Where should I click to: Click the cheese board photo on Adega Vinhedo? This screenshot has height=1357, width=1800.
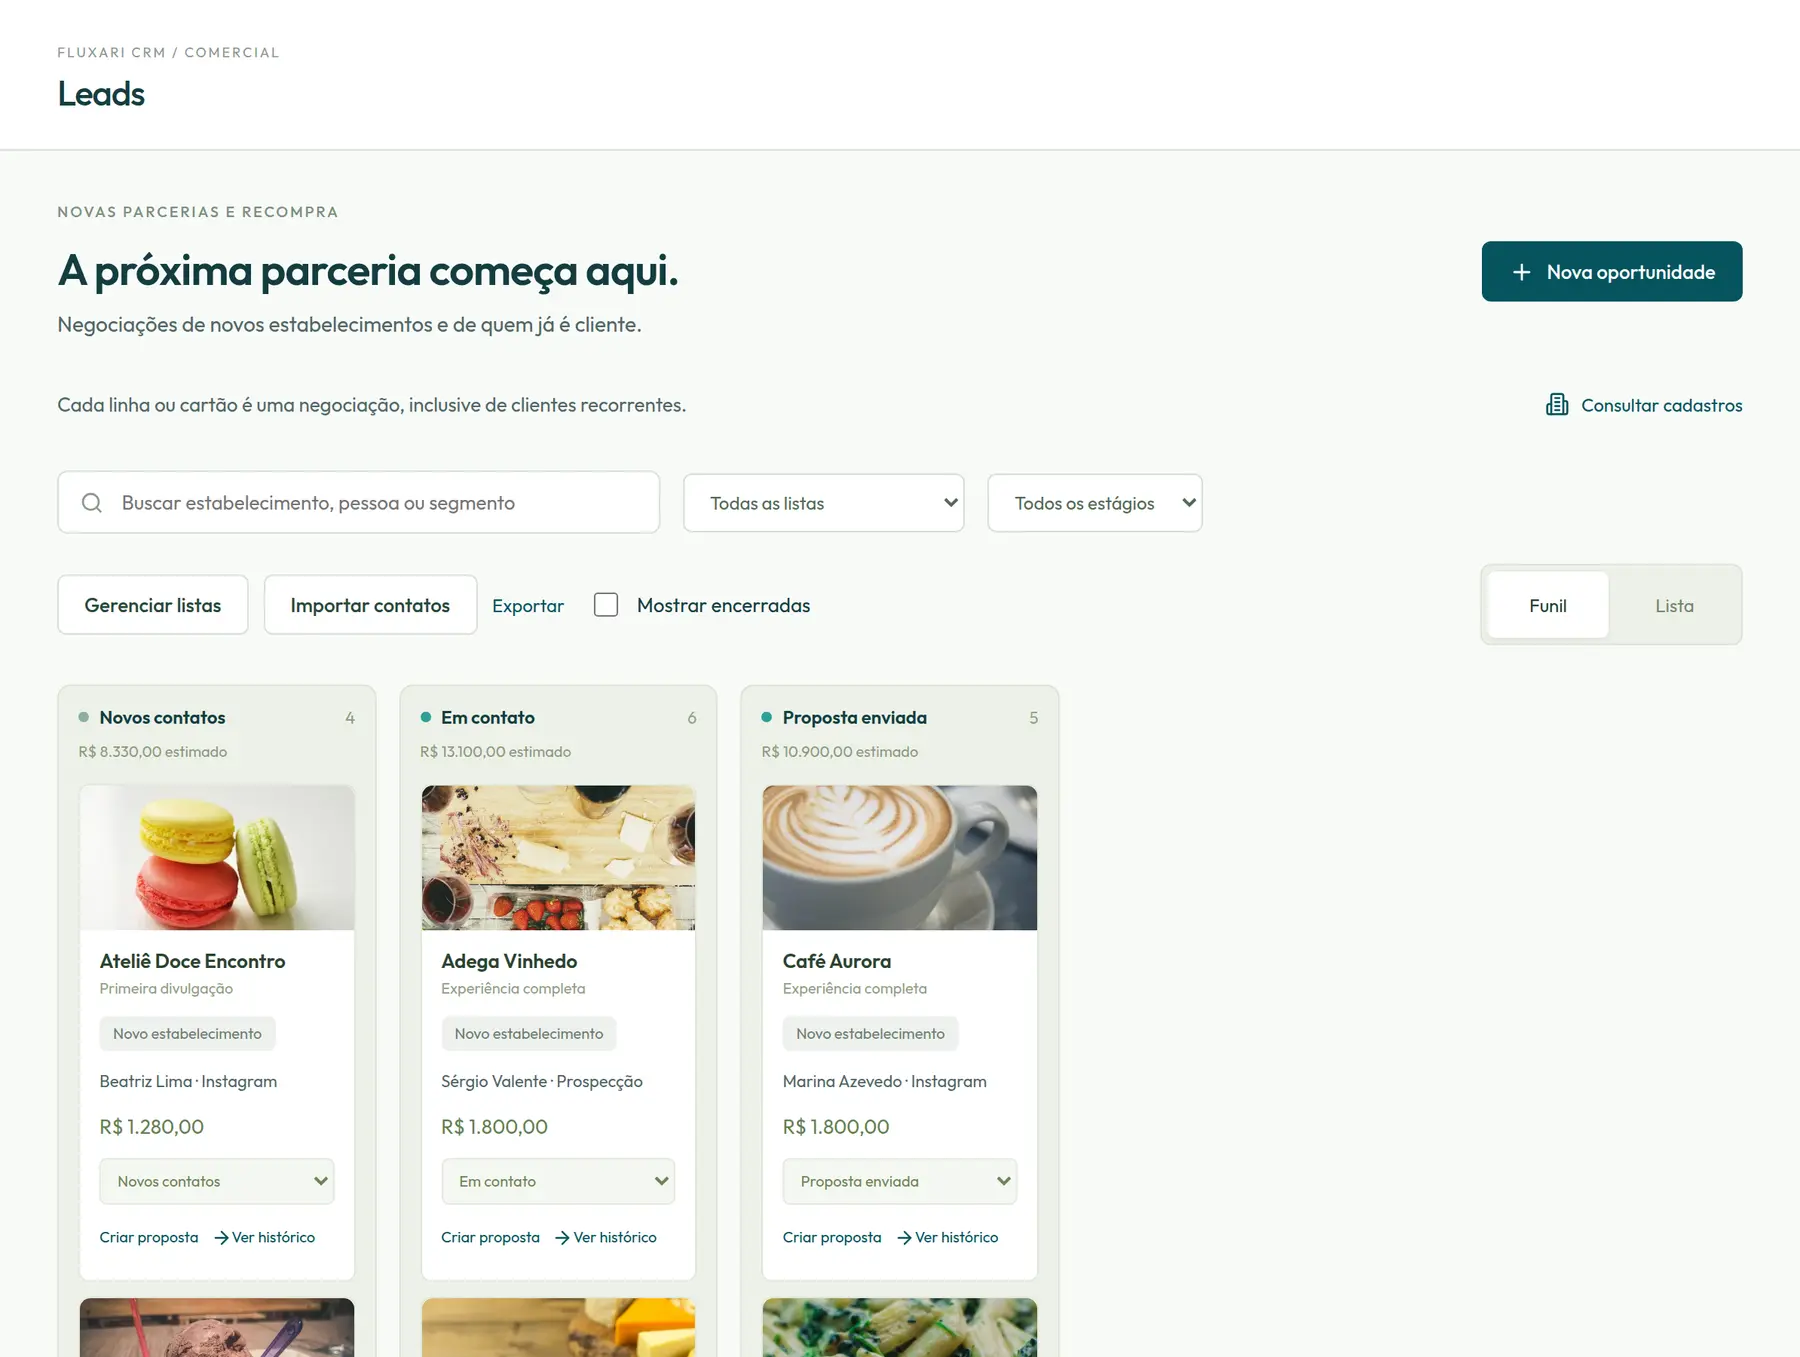pyautogui.click(x=558, y=858)
